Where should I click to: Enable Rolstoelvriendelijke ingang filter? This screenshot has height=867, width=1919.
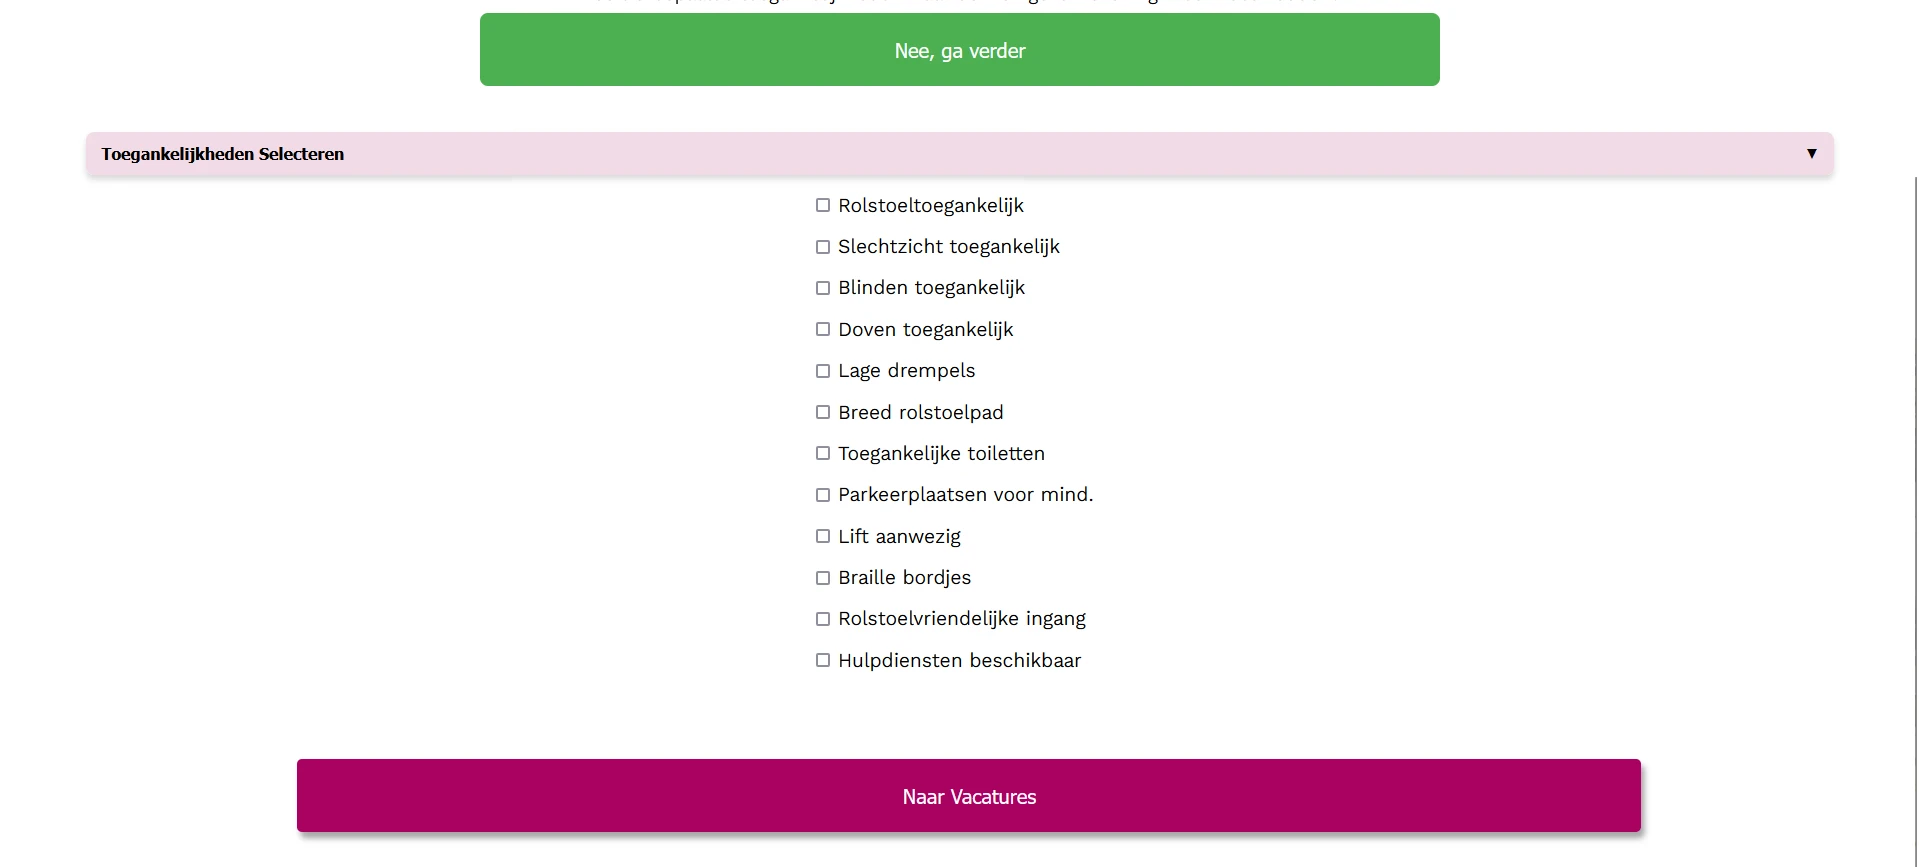coord(823,618)
